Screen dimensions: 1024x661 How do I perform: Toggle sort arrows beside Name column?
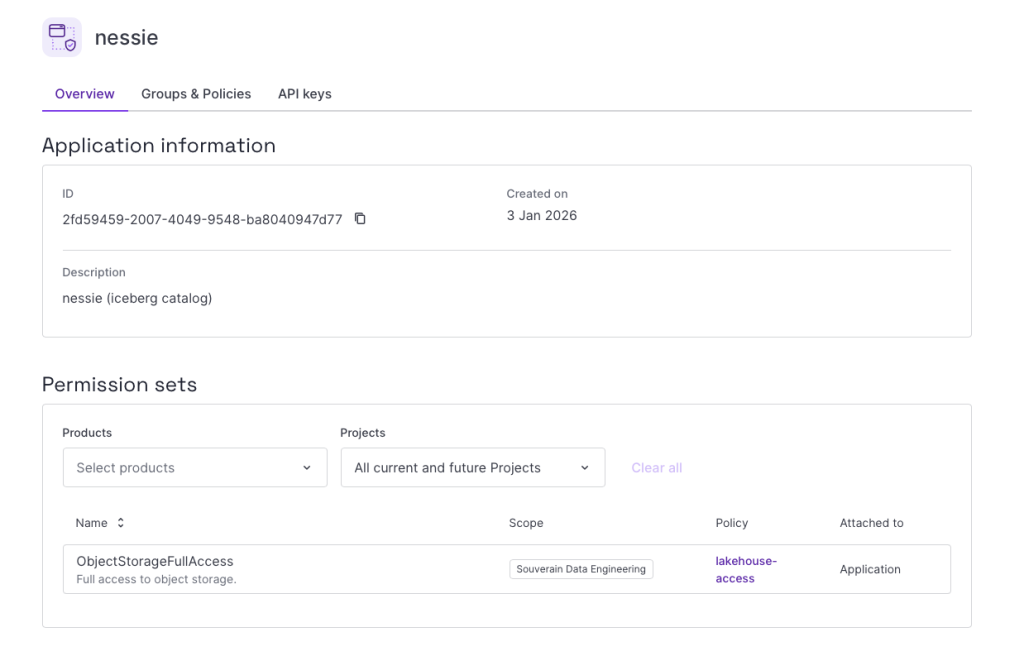click(121, 523)
